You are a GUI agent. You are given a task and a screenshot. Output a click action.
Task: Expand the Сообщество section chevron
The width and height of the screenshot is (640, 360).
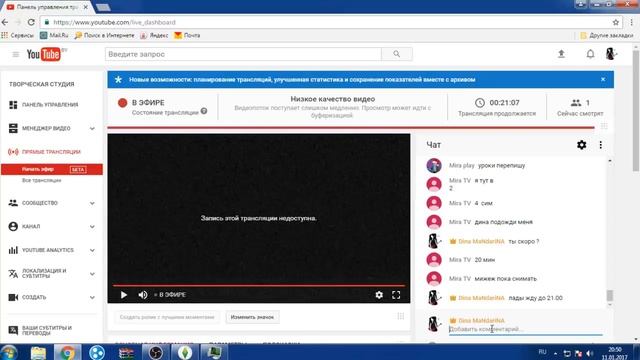(x=92, y=203)
